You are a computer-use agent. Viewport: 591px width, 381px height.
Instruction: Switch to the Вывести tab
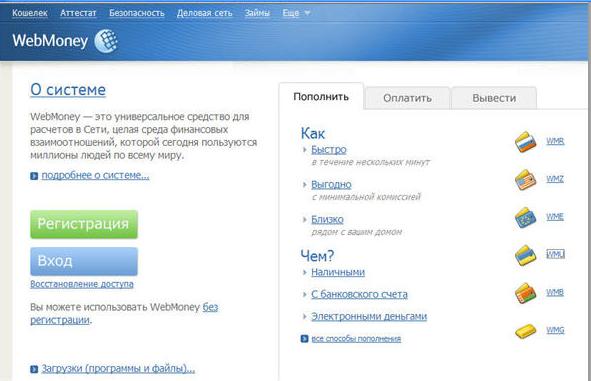[x=494, y=98]
